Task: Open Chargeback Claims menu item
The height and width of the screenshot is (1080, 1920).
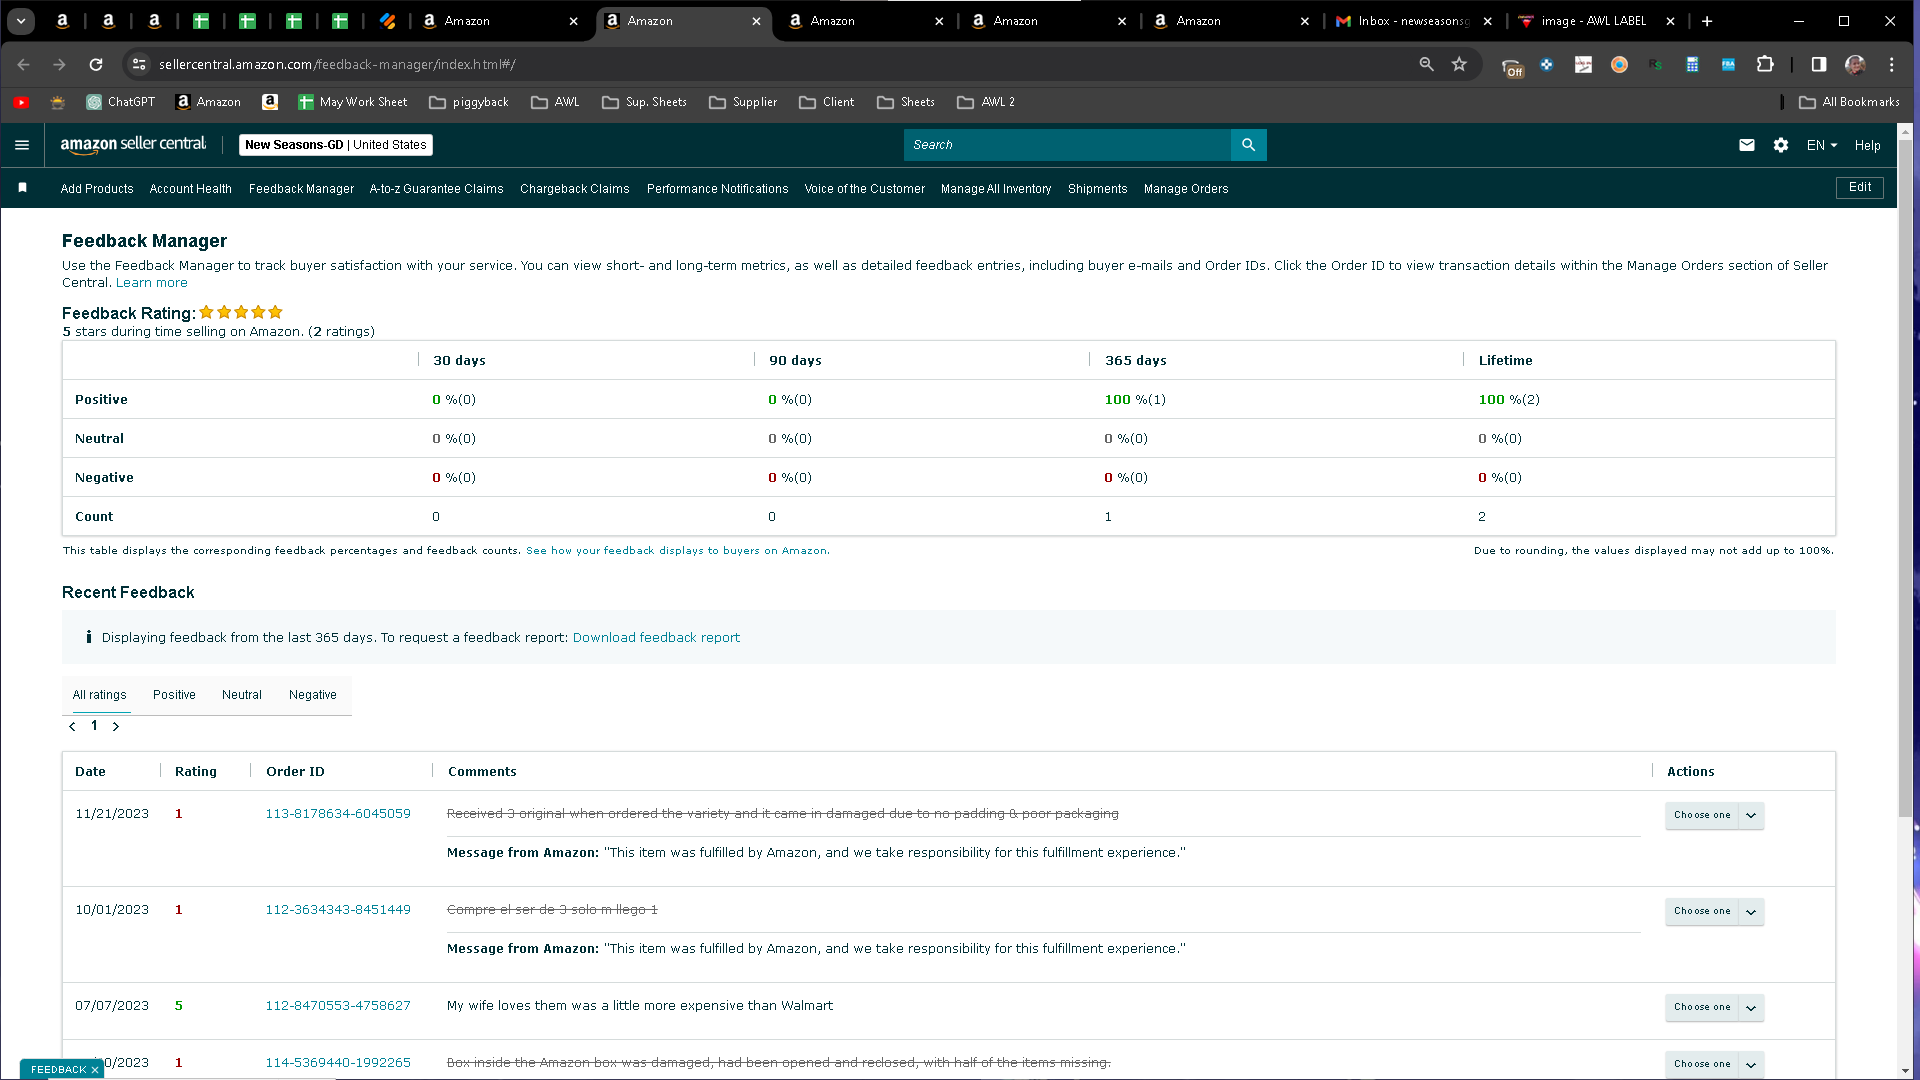Action: 575,189
